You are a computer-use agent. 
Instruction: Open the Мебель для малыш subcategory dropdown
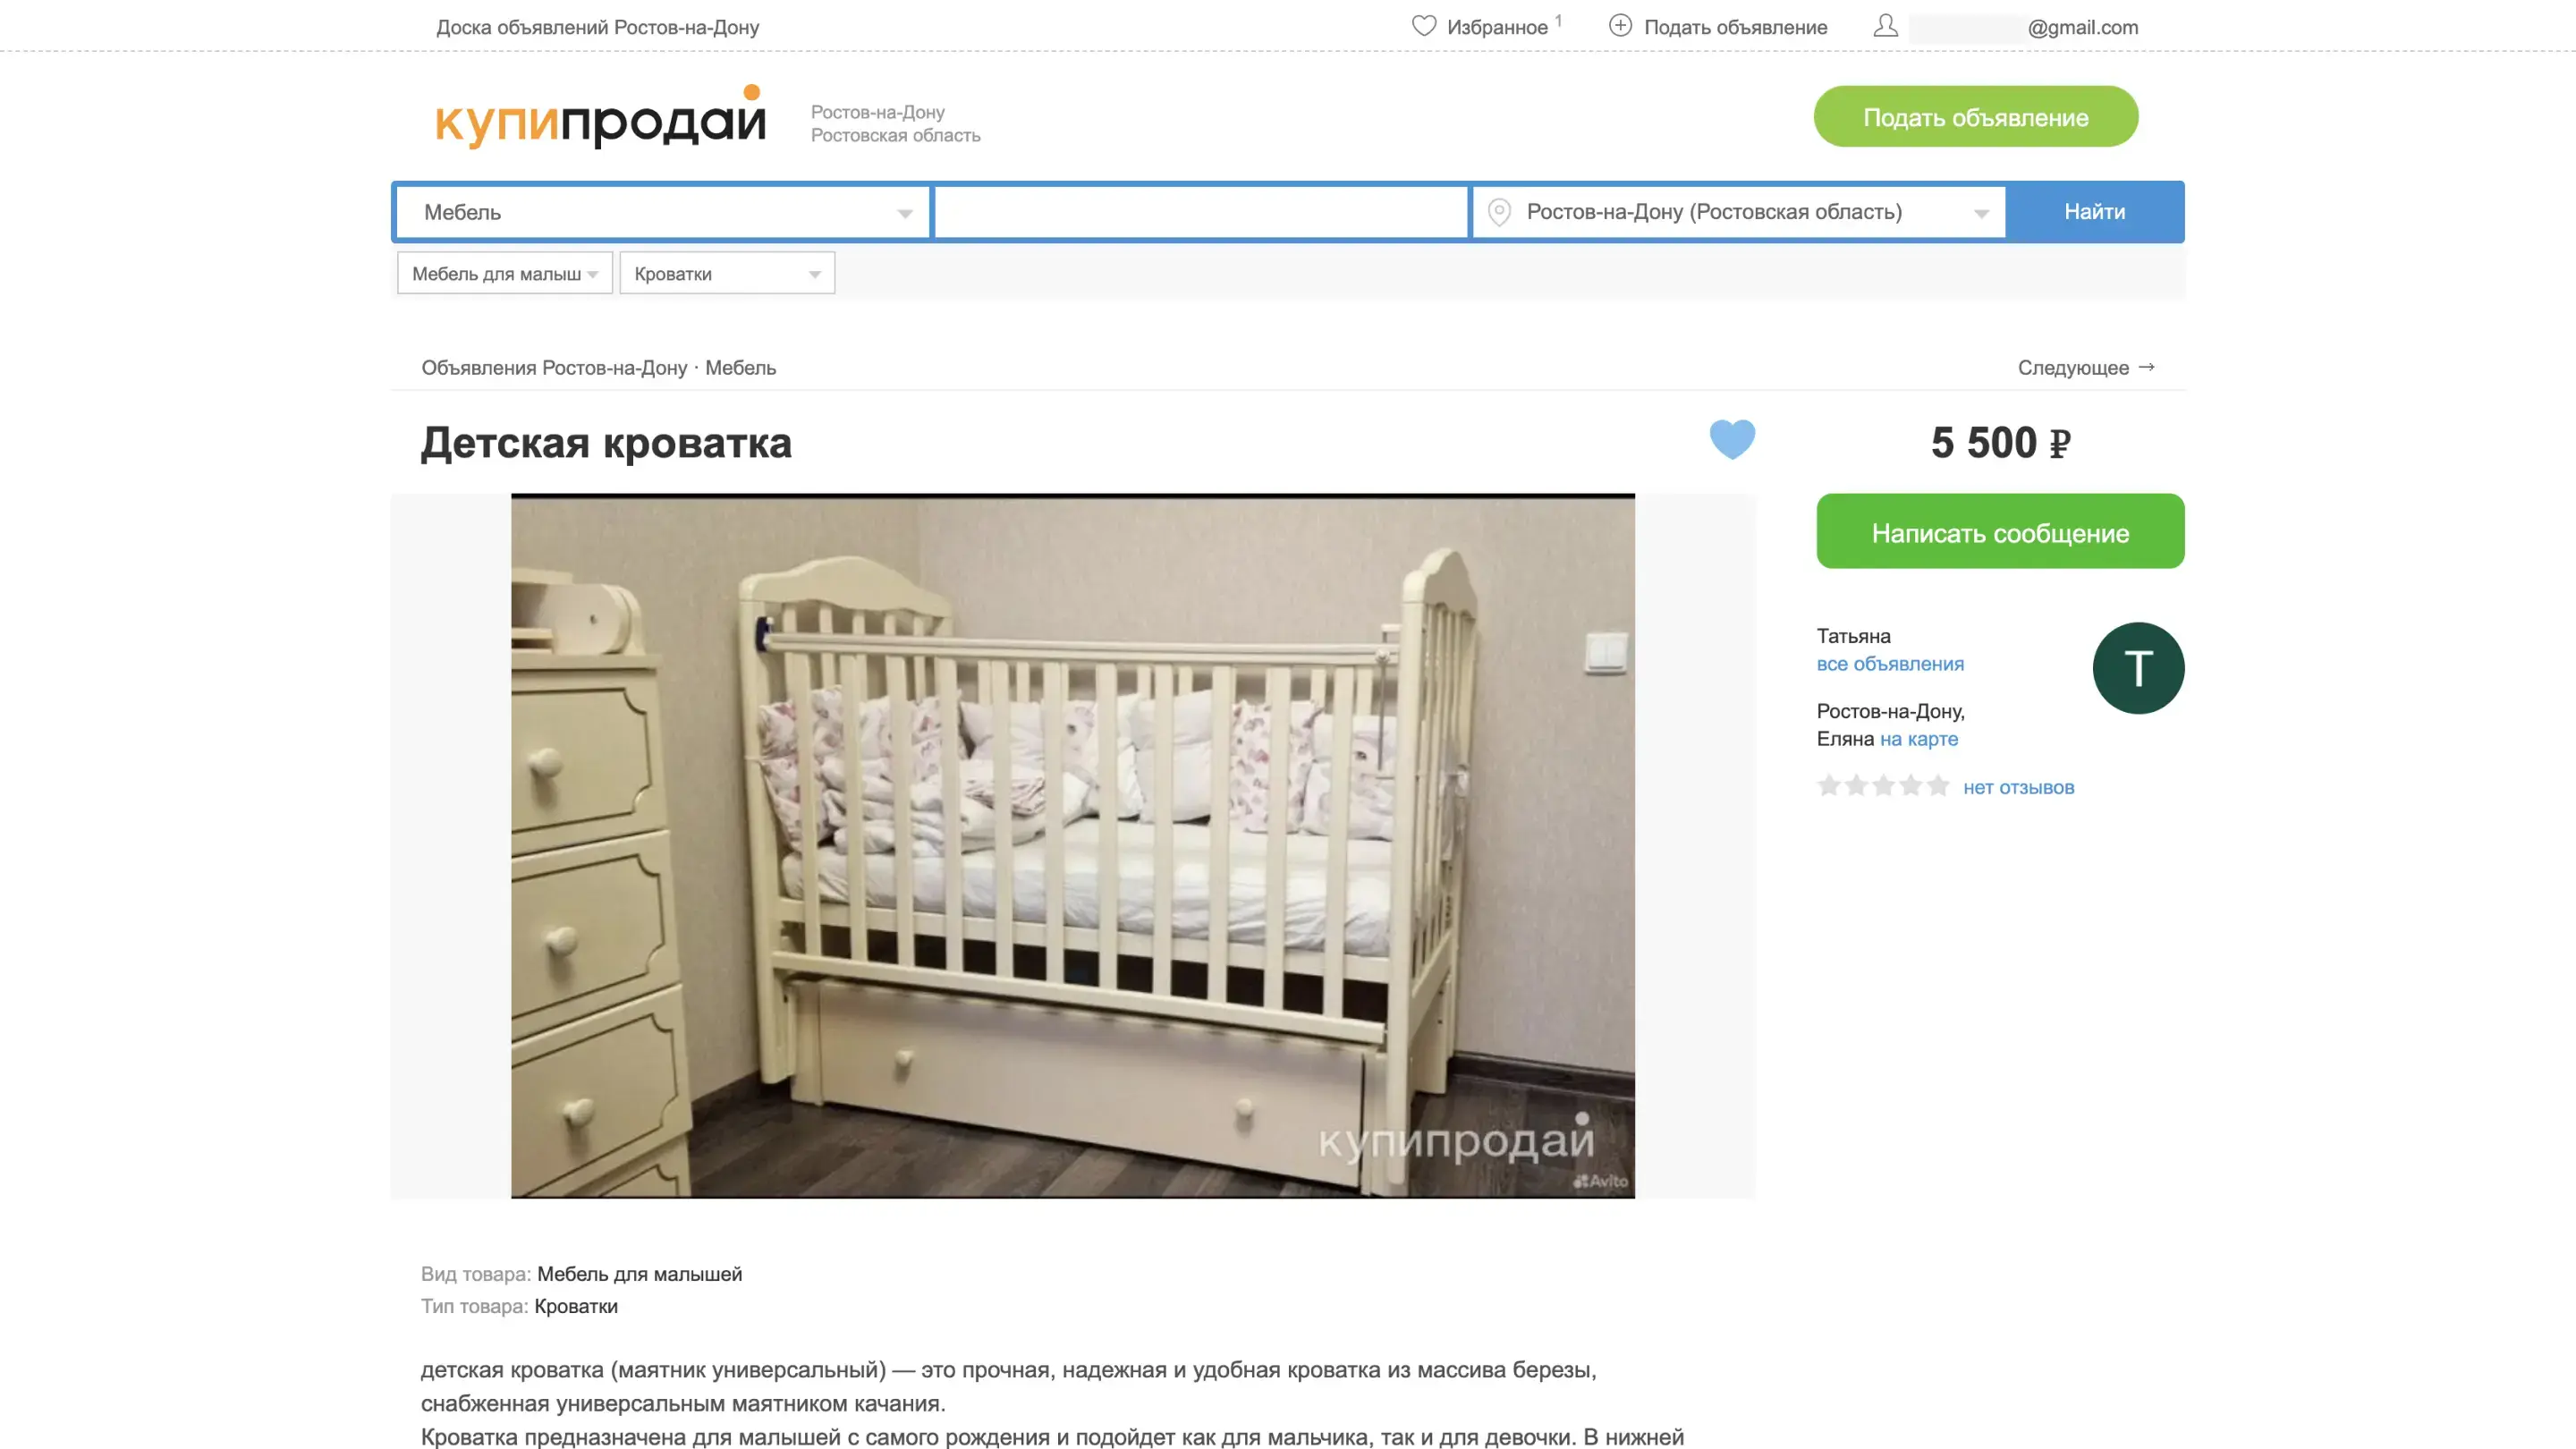pyautogui.click(x=505, y=273)
